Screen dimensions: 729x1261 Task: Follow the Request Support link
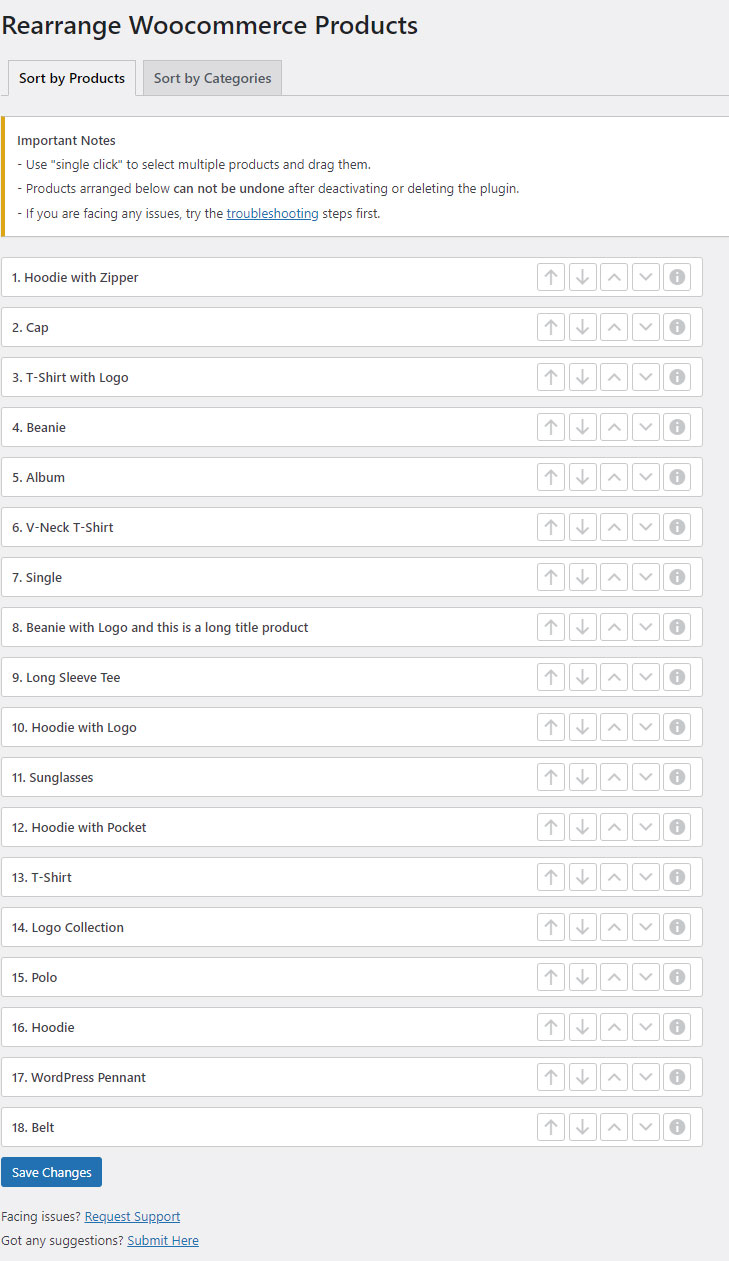(x=132, y=1216)
